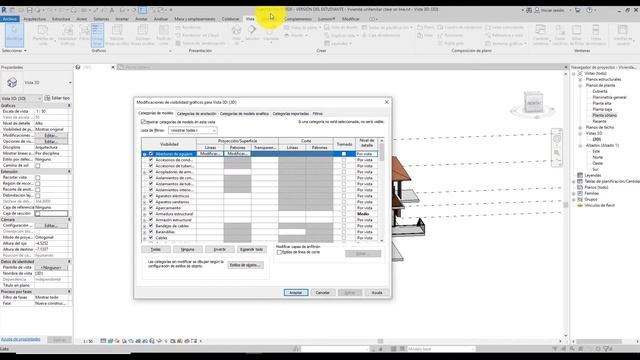640x360 pixels.
Task: Click the Invertir button
Action: click(220, 249)
